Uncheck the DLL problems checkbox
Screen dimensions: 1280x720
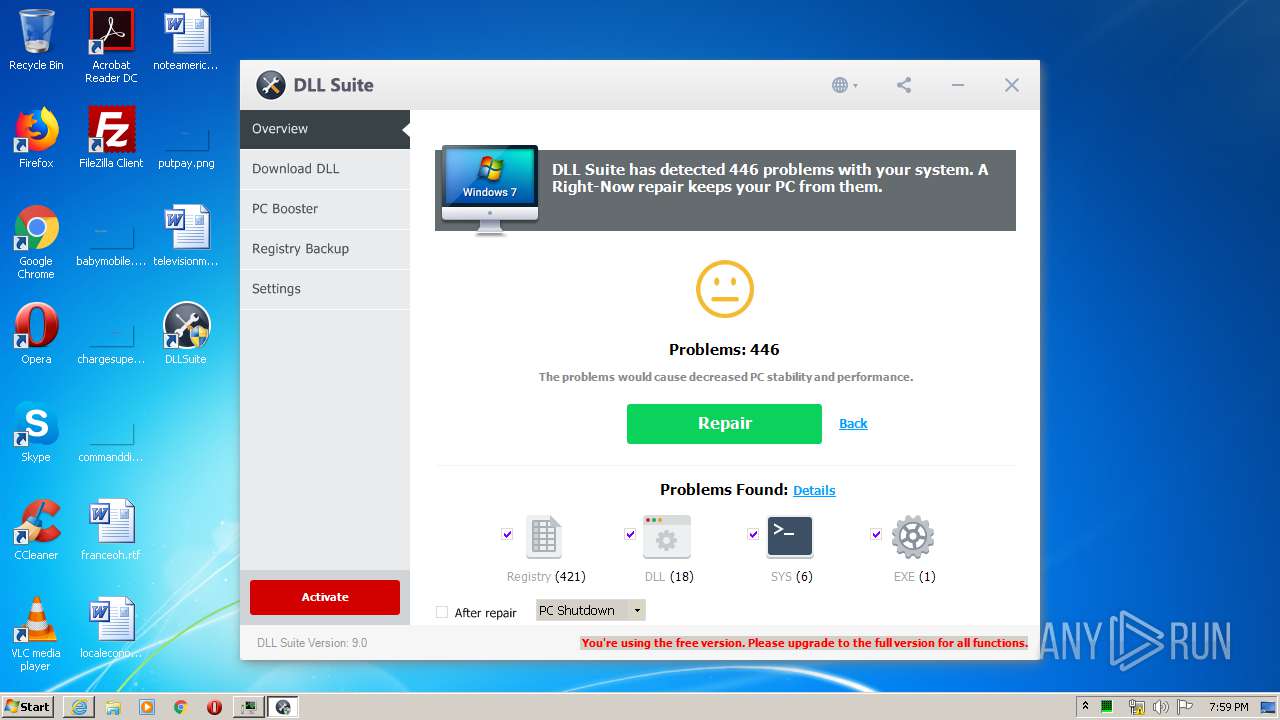point(630,534)
